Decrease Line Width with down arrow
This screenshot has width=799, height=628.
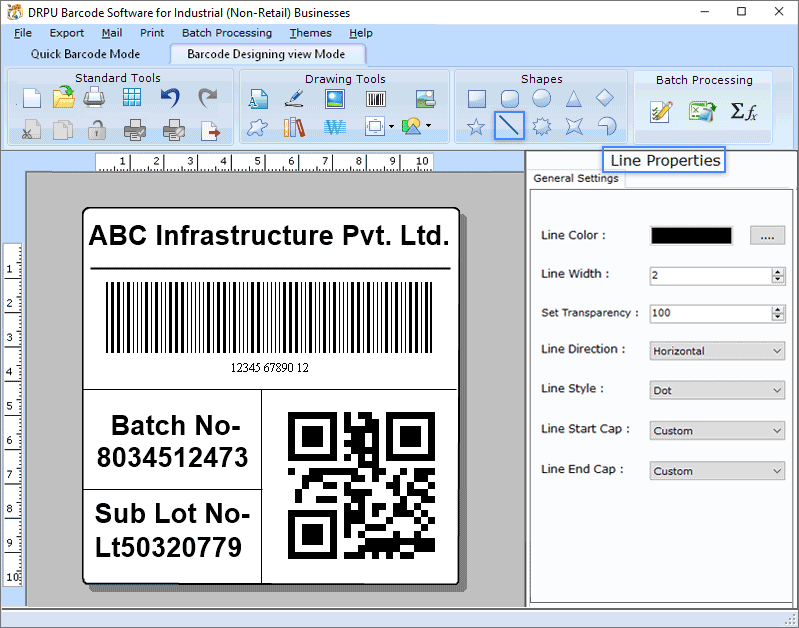(x=778, y=279)
